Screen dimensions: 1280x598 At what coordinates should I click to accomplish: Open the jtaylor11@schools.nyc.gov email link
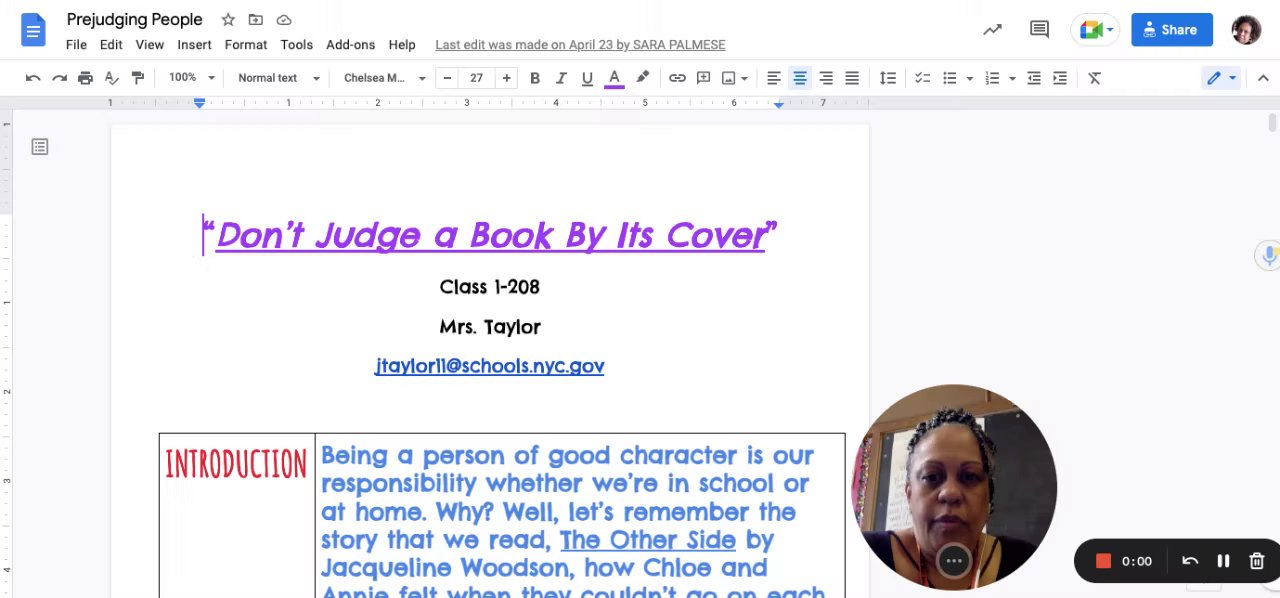coord(489,366)
